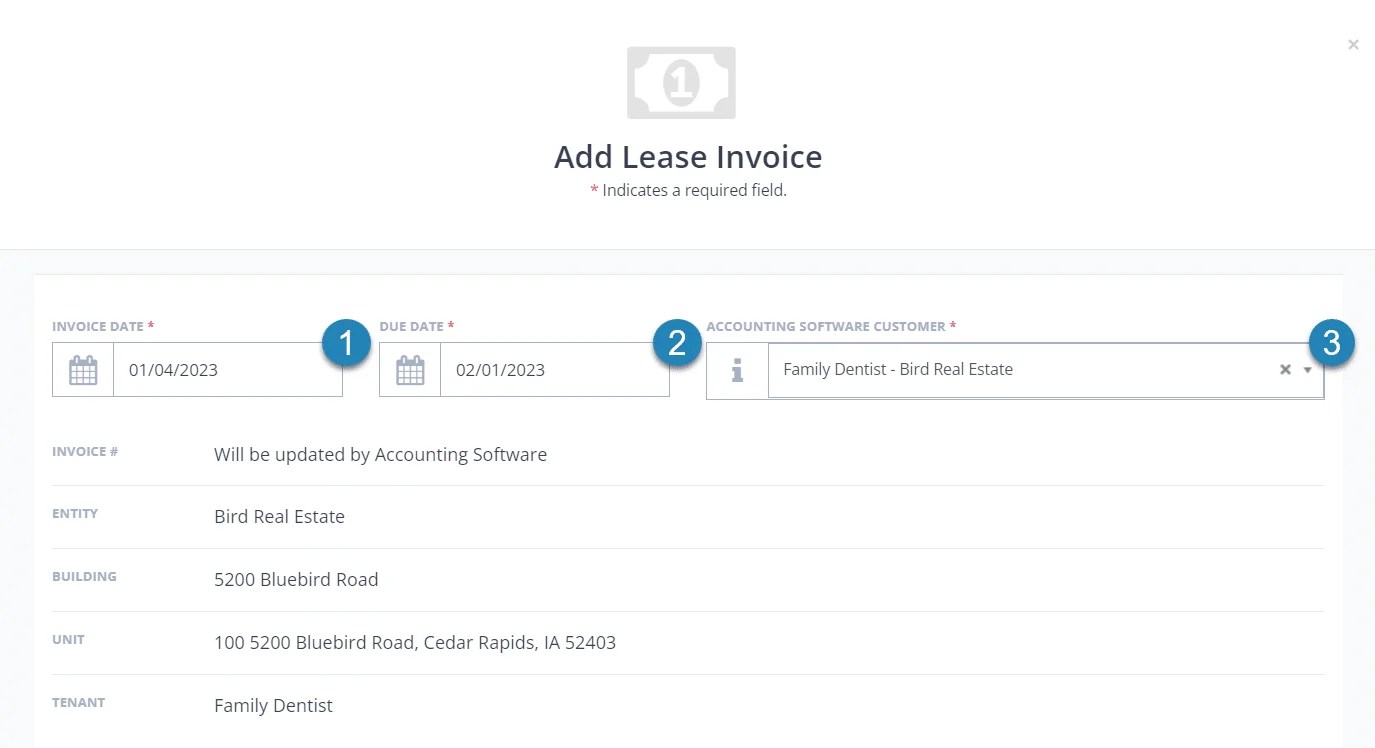1375x748 pixels.
Task: Click the Unit address in Cedar Rapids
Action: (414, 642)
